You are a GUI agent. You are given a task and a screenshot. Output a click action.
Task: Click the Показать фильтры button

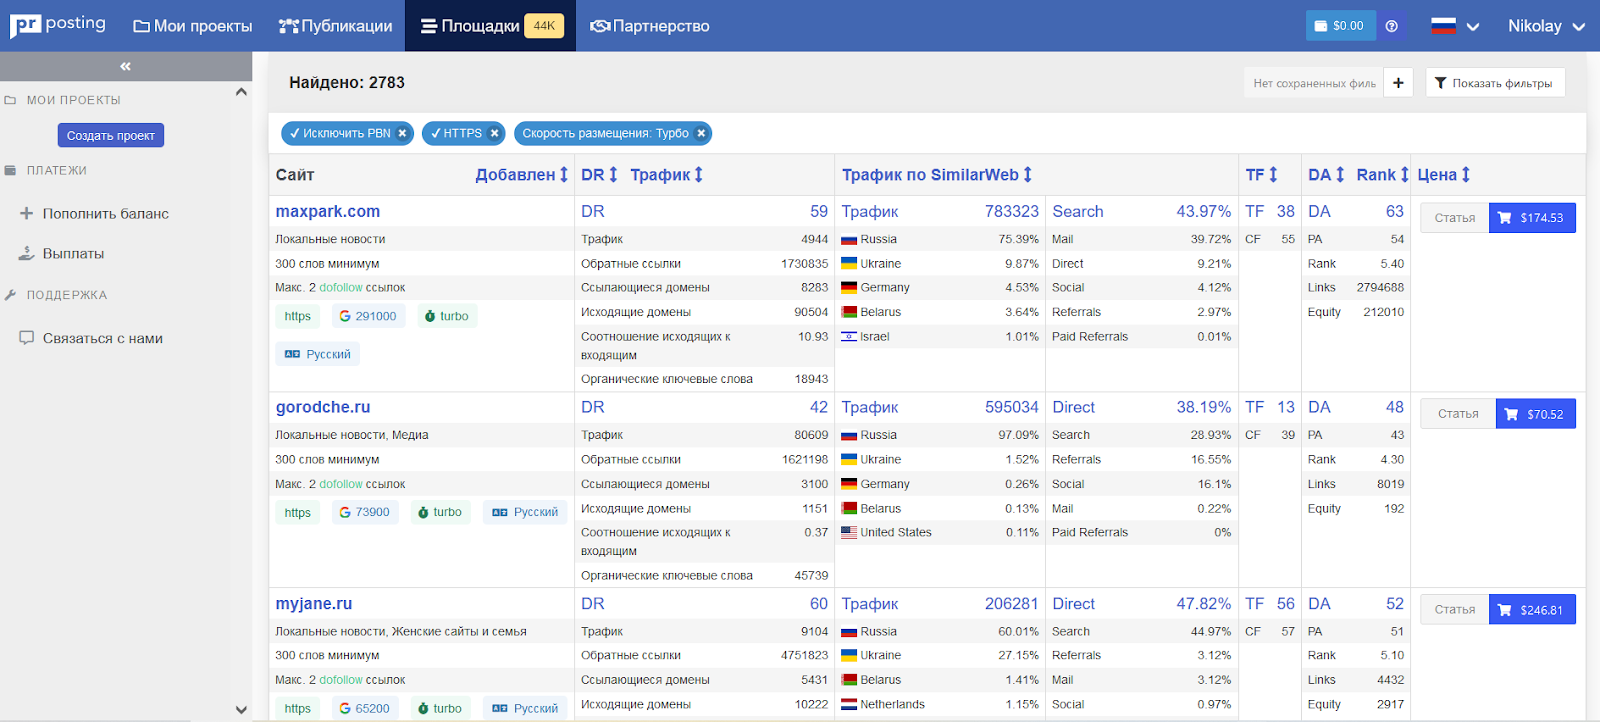[1495, 83]
